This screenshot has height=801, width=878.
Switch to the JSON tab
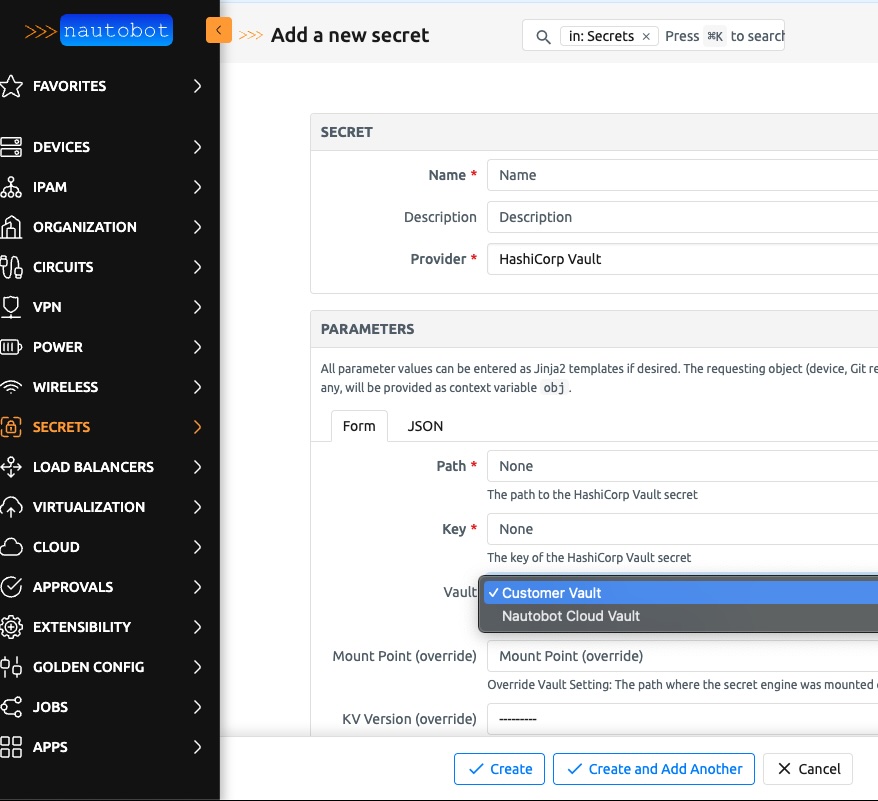(425, 426)
